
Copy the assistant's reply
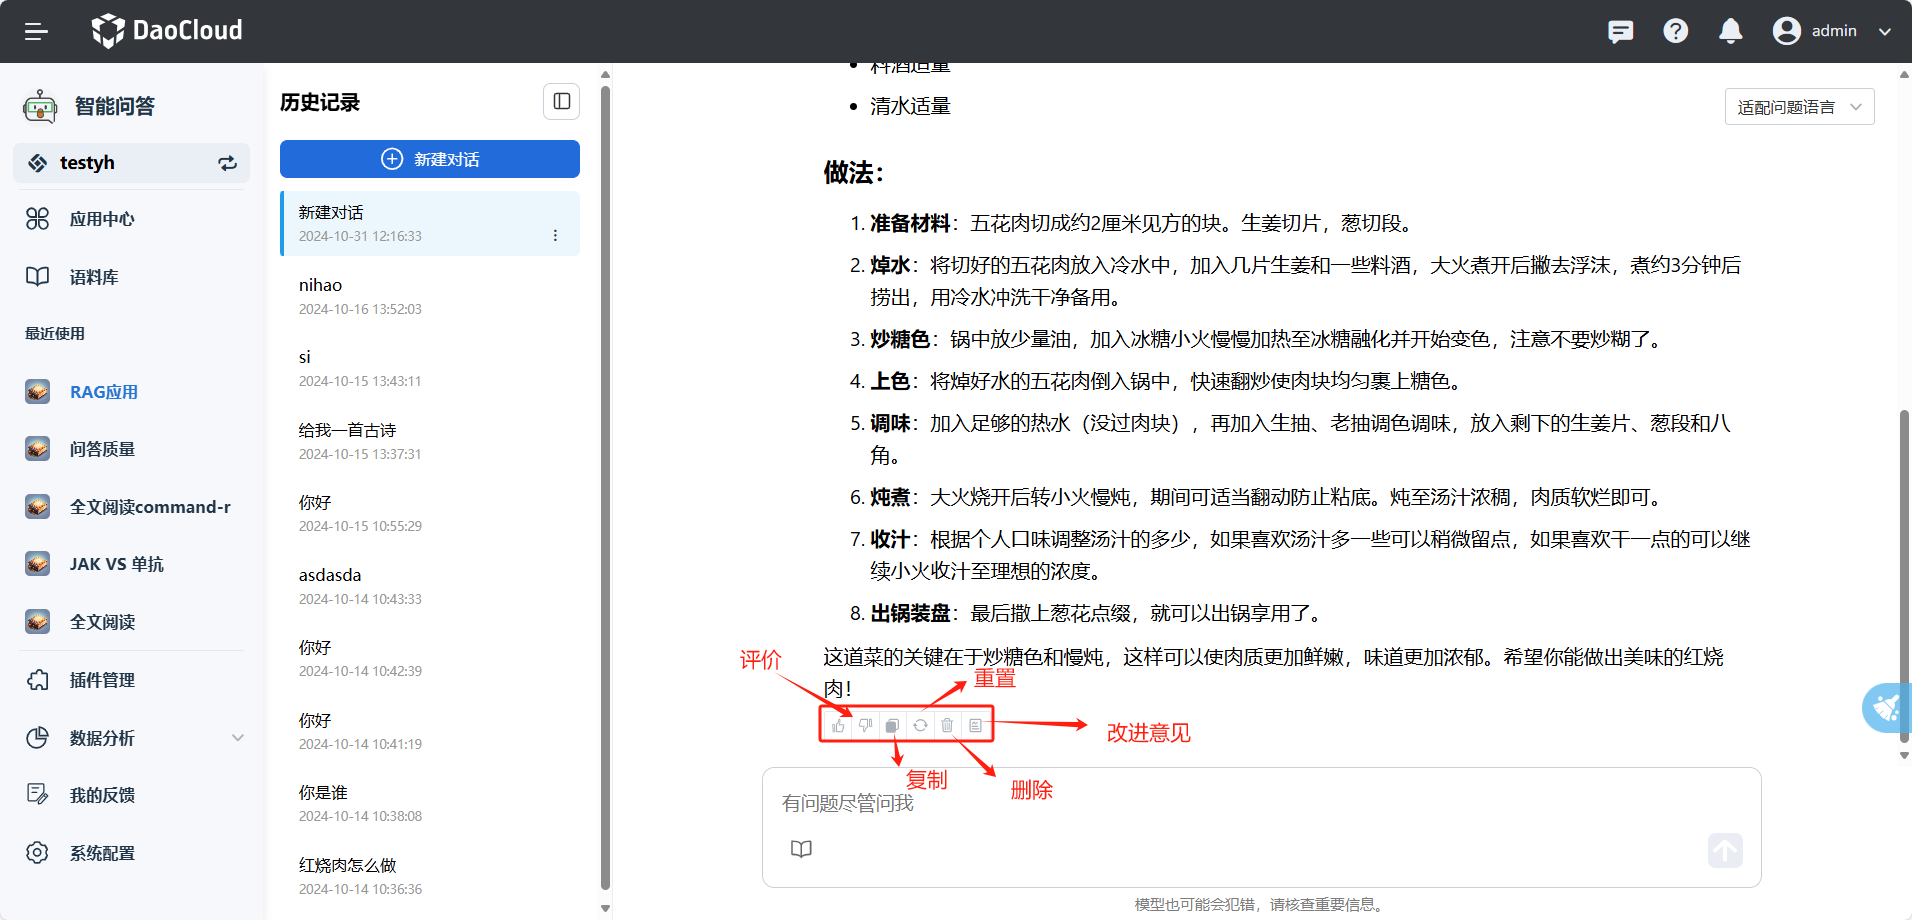pos(892,726)
